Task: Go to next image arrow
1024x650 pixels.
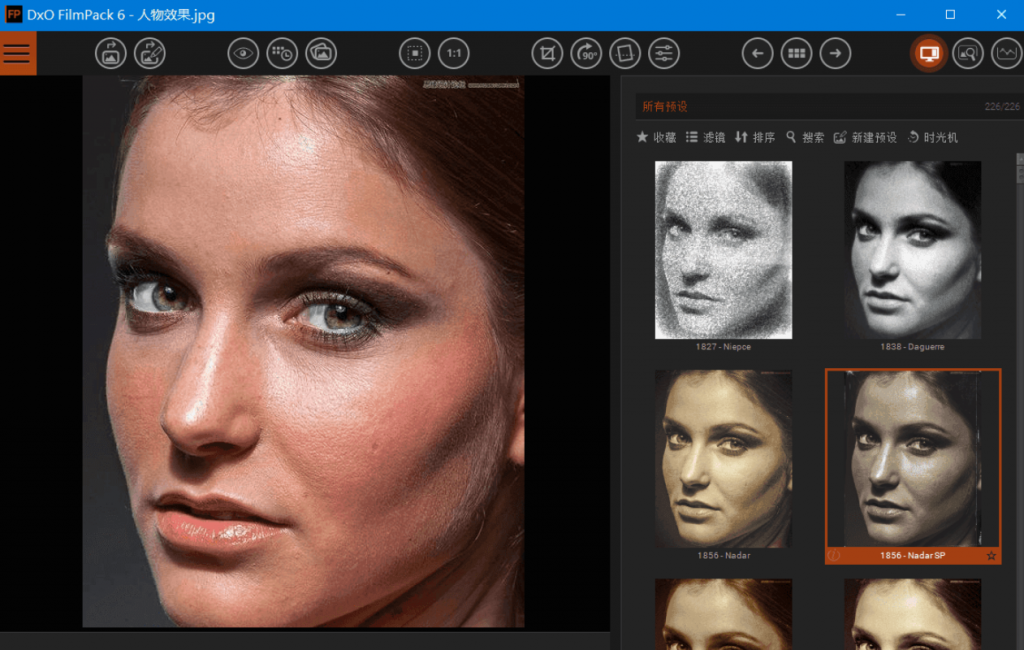Action: pyautogui.click(x=835, y=53)
